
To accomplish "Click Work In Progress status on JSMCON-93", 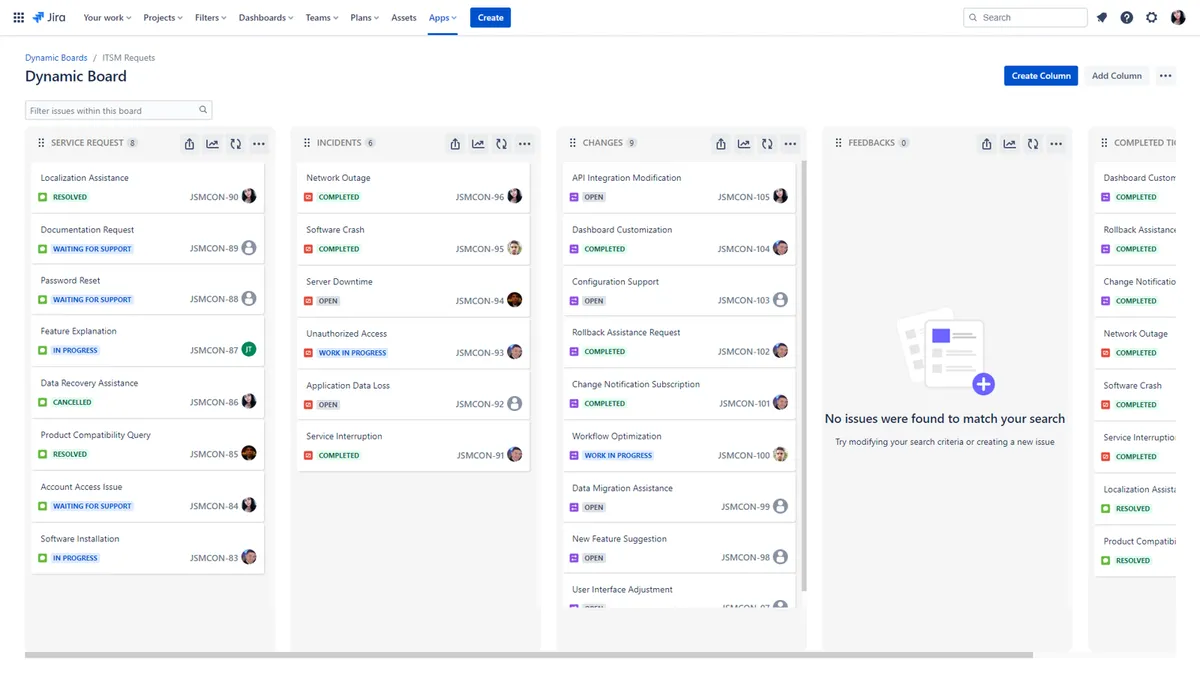I will click(352, 353).
